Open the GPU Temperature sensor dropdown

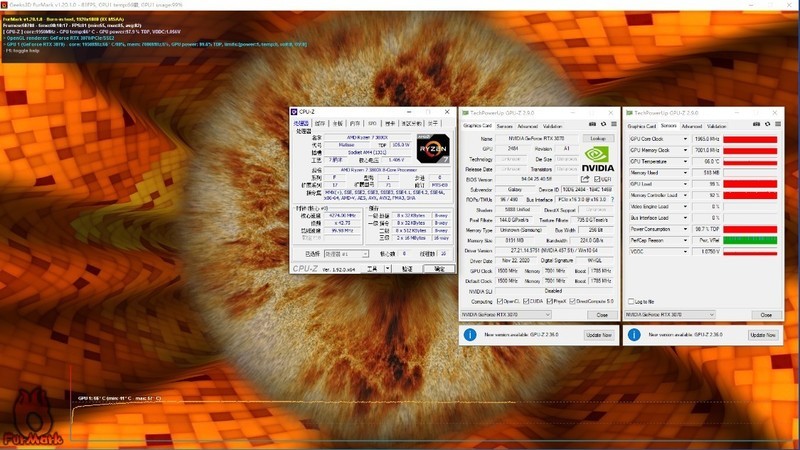[x=685, y=161]
